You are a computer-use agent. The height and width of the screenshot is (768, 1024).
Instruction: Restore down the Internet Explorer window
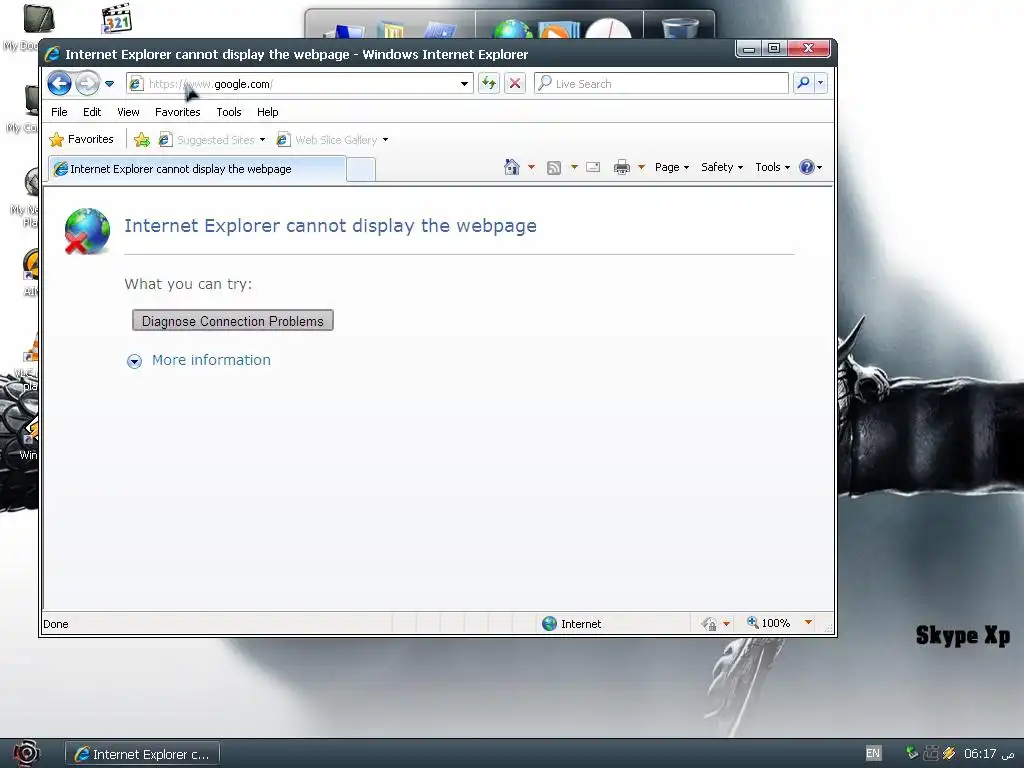click(774, 48)
